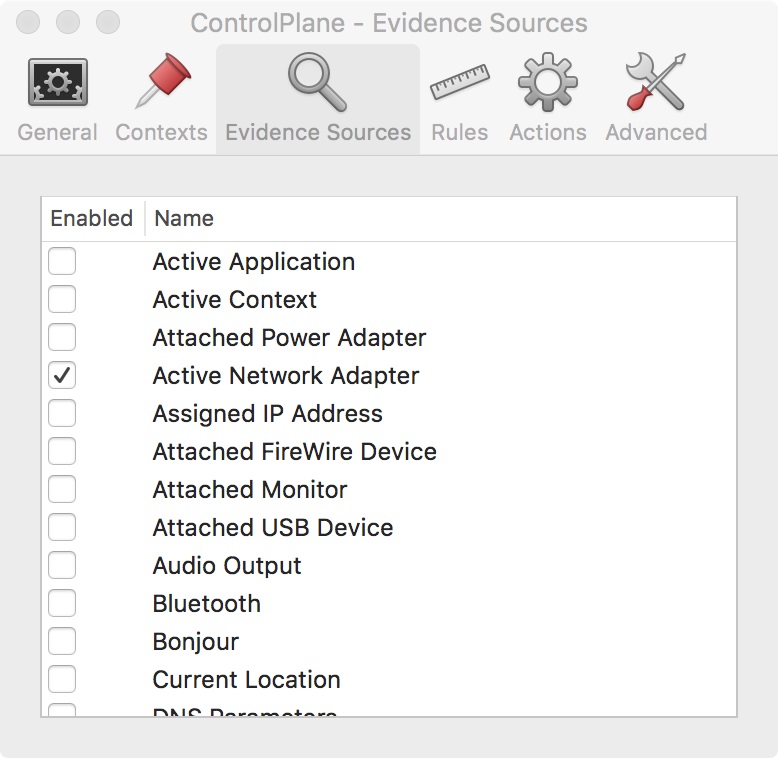Switch to the Actions tab label
Screen dimensions: 778x758
(x=548, y=132)
